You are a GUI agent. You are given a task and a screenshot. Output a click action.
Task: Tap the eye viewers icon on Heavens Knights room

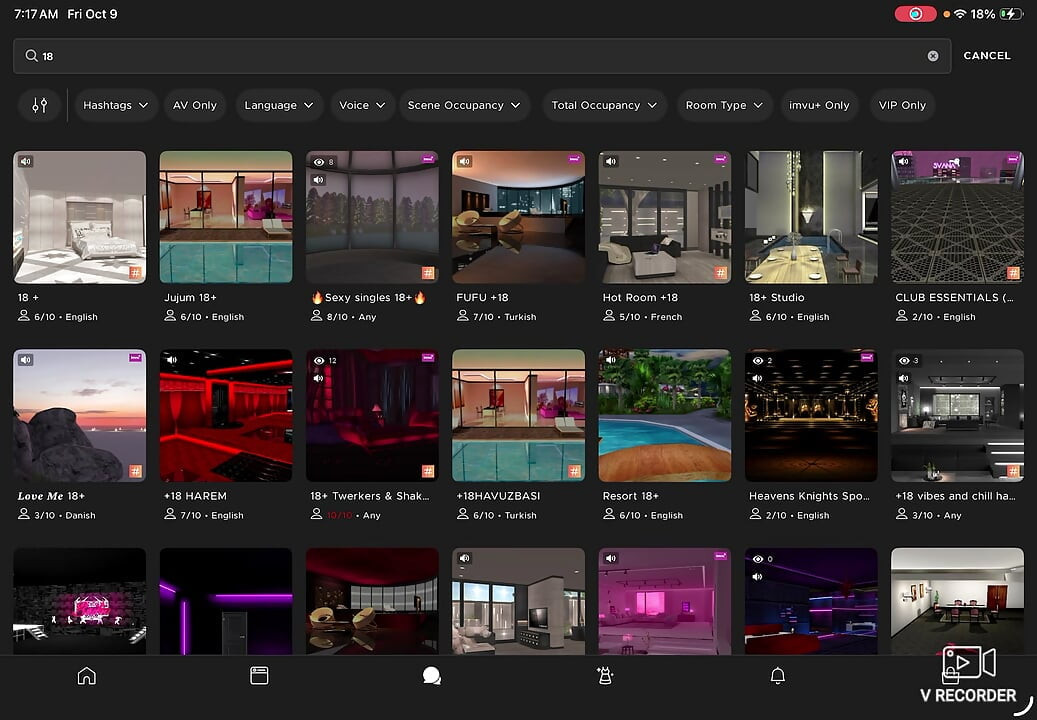(758, 360)
